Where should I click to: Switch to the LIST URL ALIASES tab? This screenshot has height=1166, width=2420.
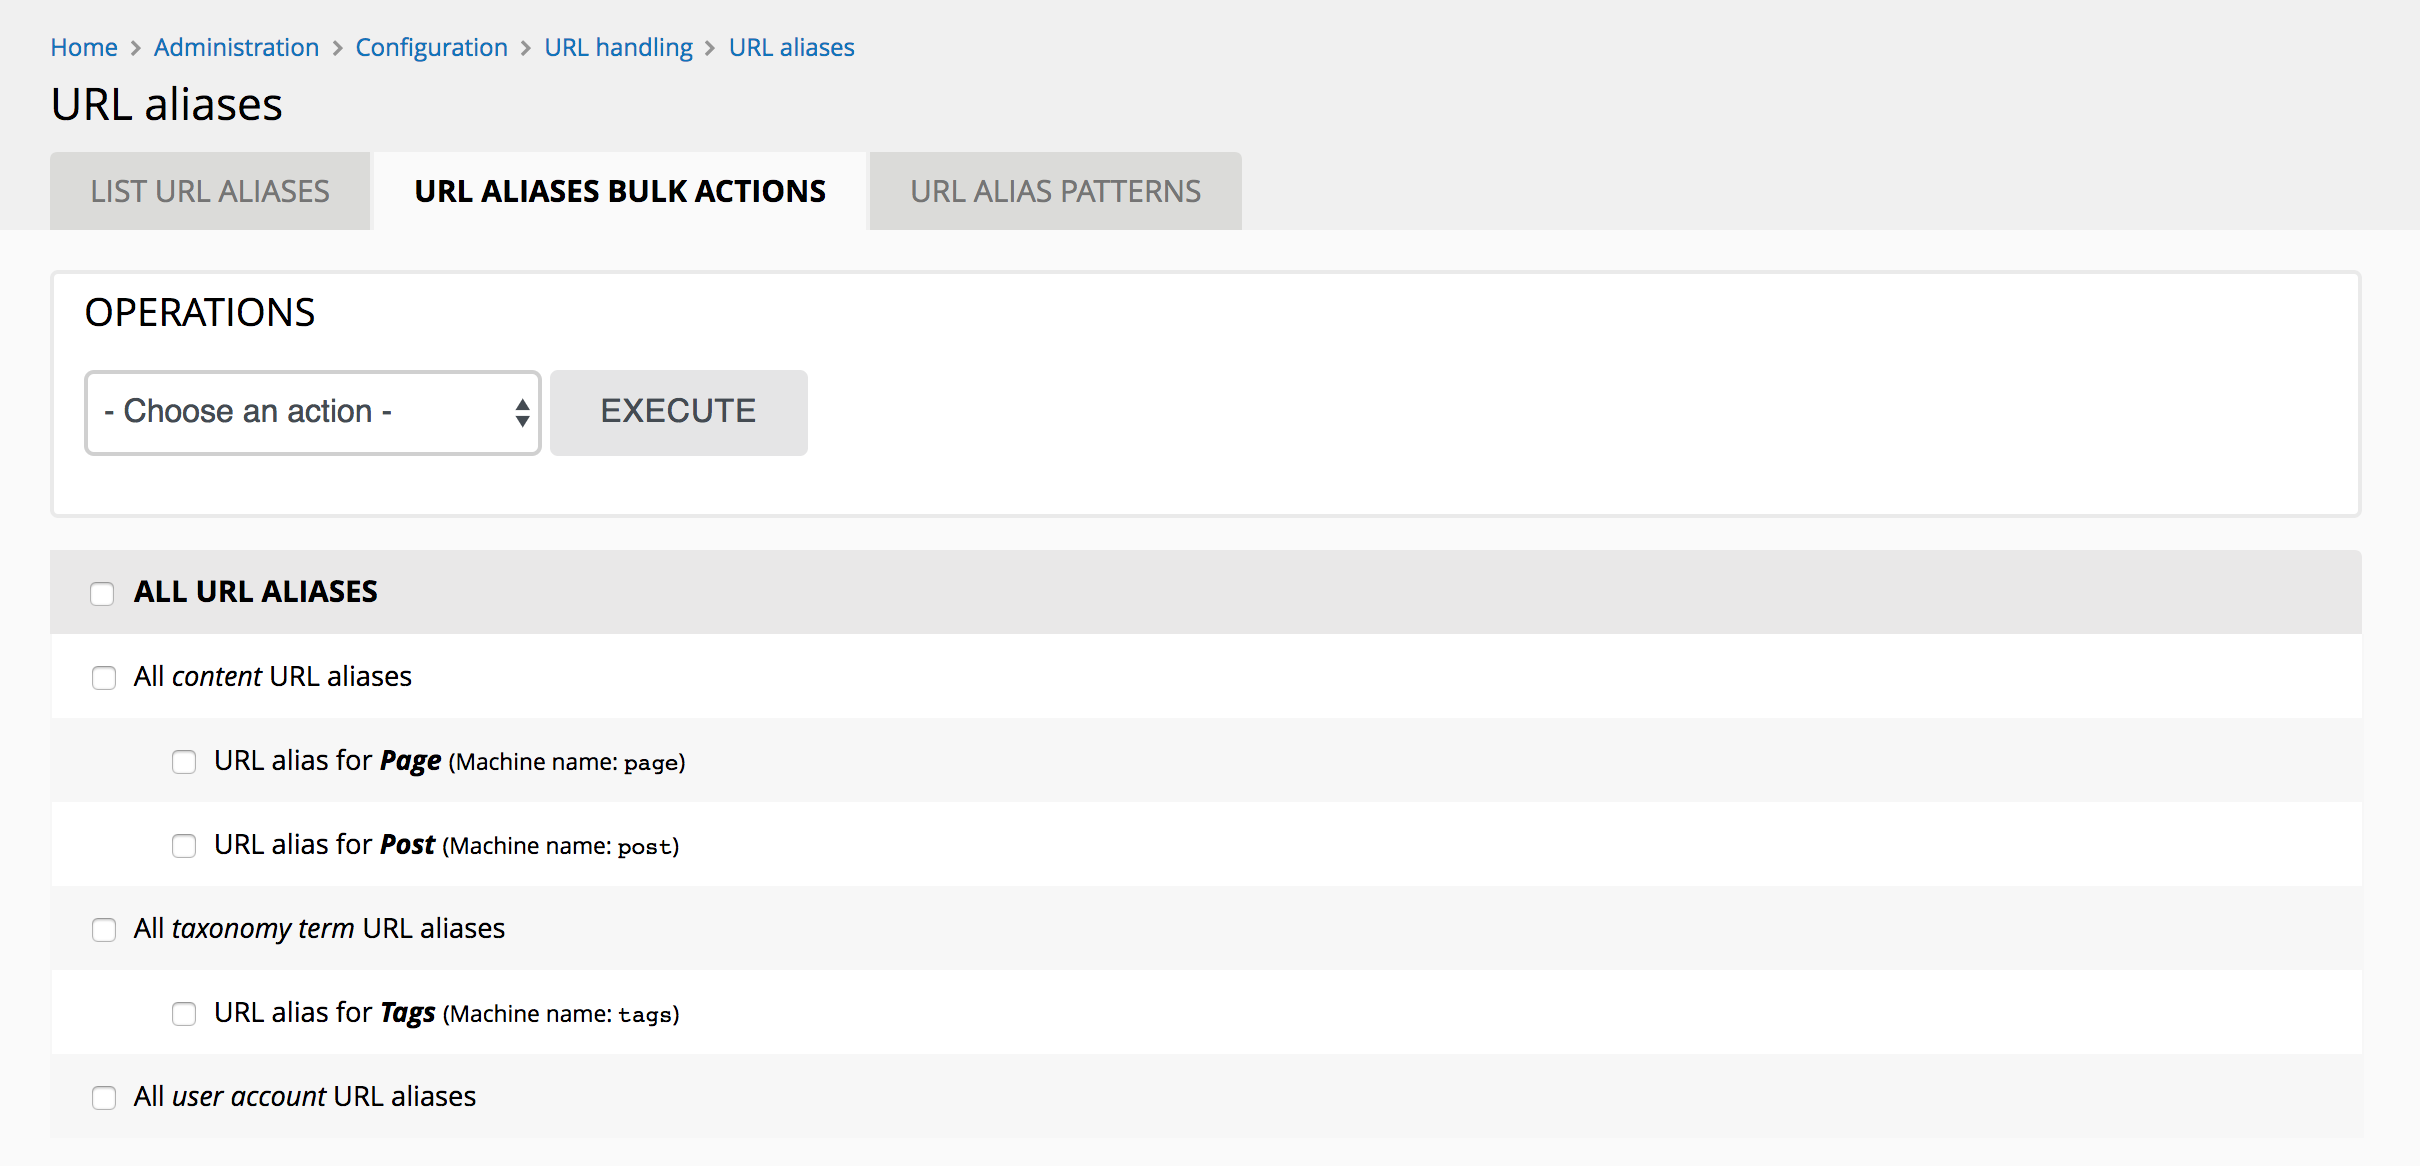pyautogui.click(x=209, y=190)
